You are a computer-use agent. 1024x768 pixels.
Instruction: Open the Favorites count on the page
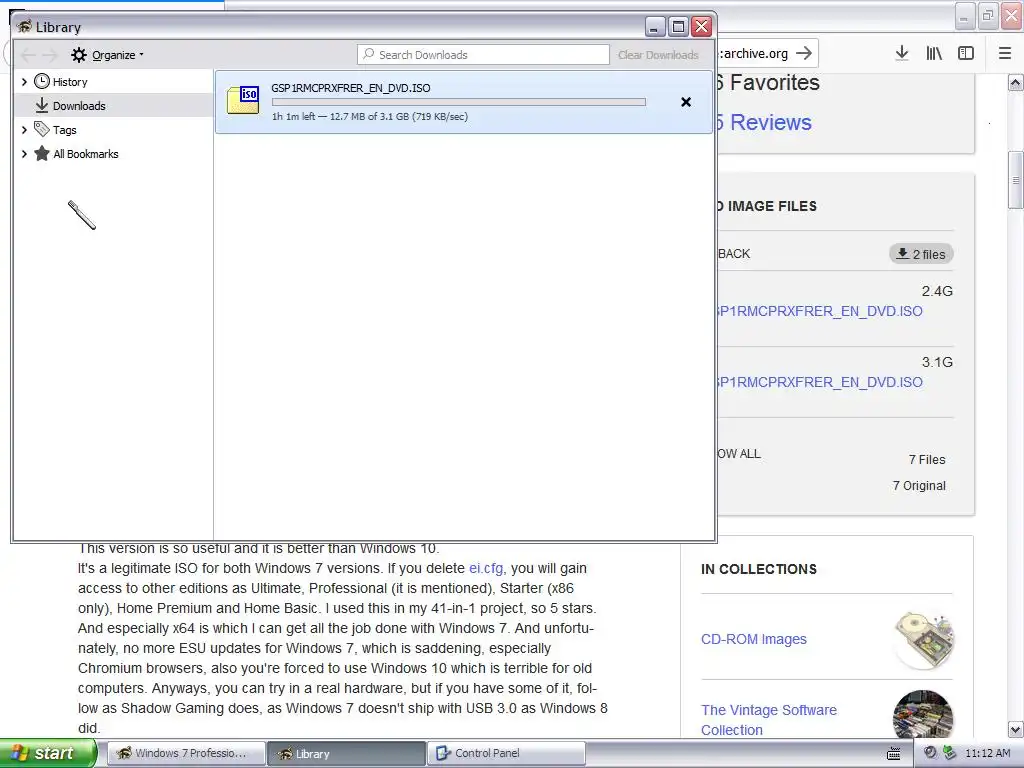pos(768,82)
